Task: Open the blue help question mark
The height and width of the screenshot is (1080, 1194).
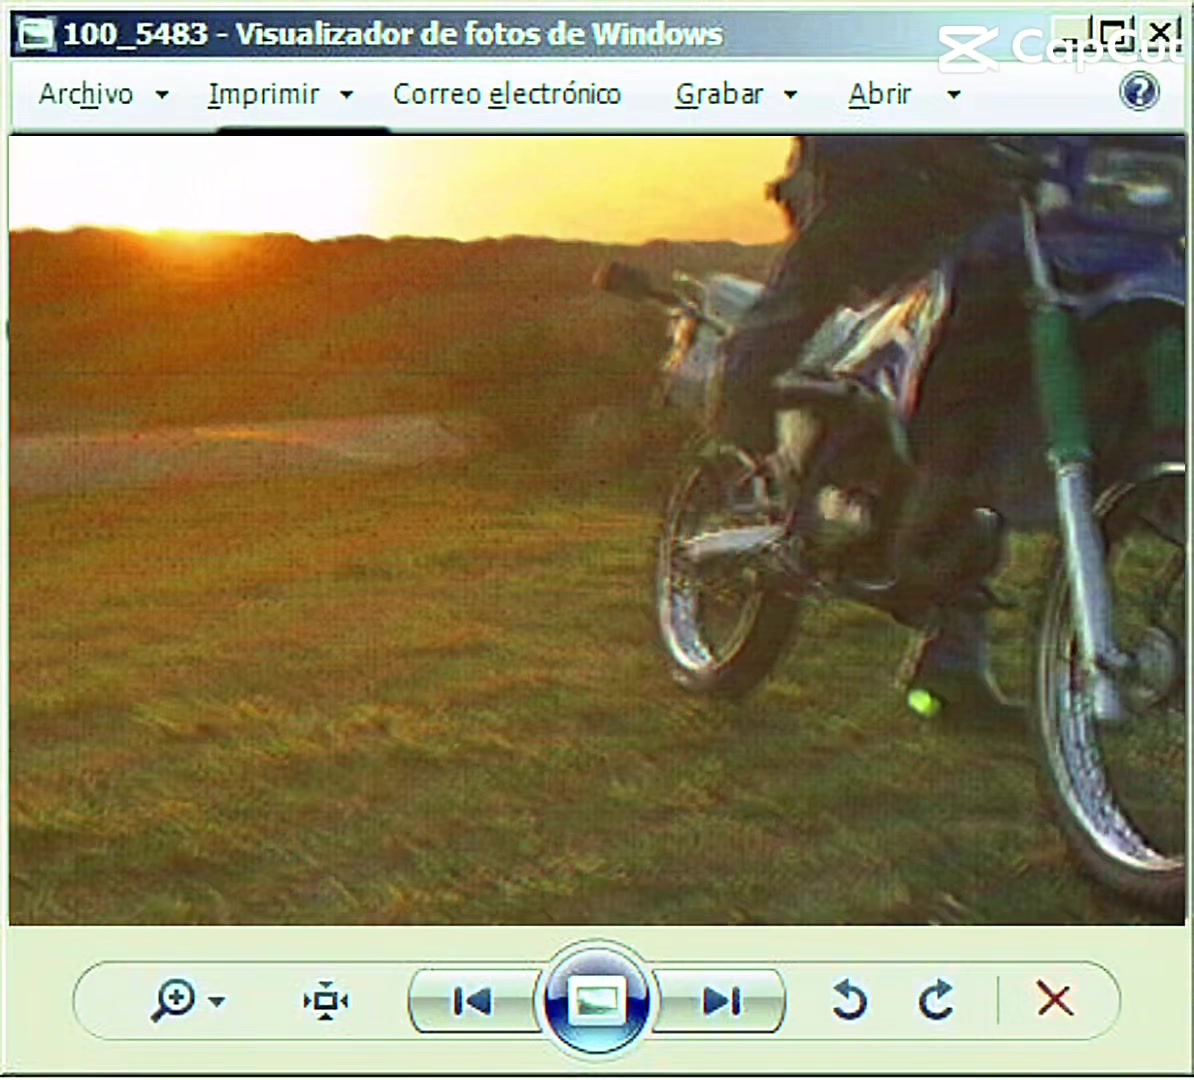Action: point(1139,93)
